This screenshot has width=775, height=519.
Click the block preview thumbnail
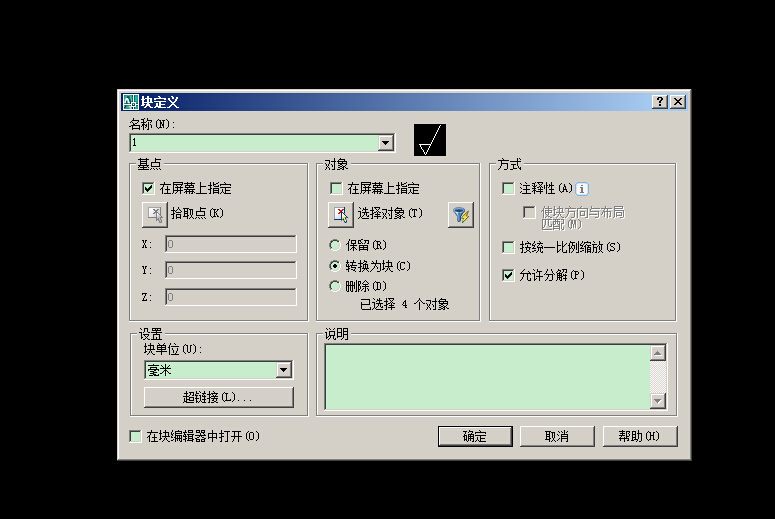(430, 140)
